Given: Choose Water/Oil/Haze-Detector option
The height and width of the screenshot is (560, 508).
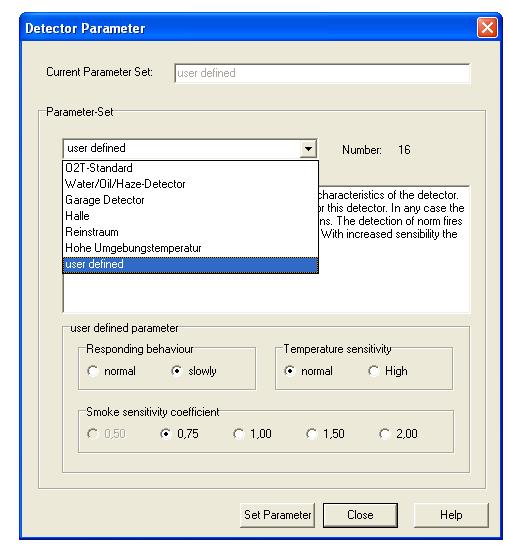Looking at the screenshot, I should pyautogui.click(x=190, y=184).
